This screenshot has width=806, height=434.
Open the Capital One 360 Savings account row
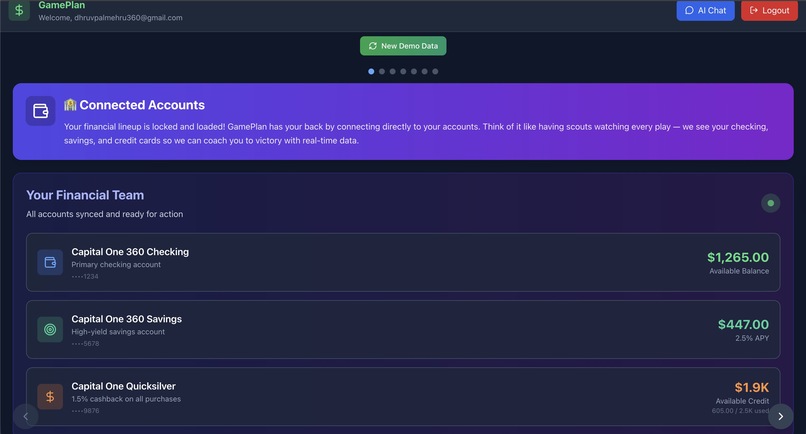coord(403,330)
